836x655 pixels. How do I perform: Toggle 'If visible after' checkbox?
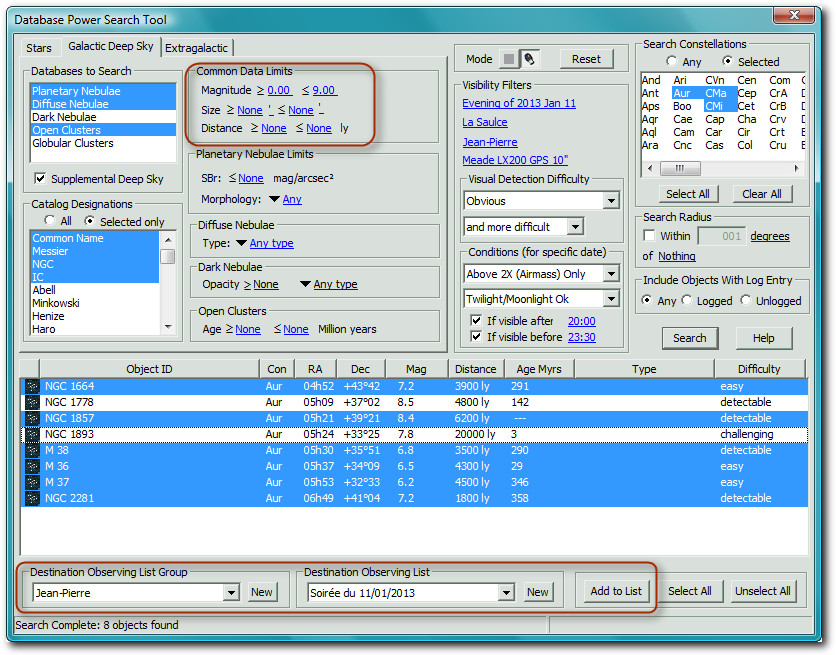pos(476,320)
